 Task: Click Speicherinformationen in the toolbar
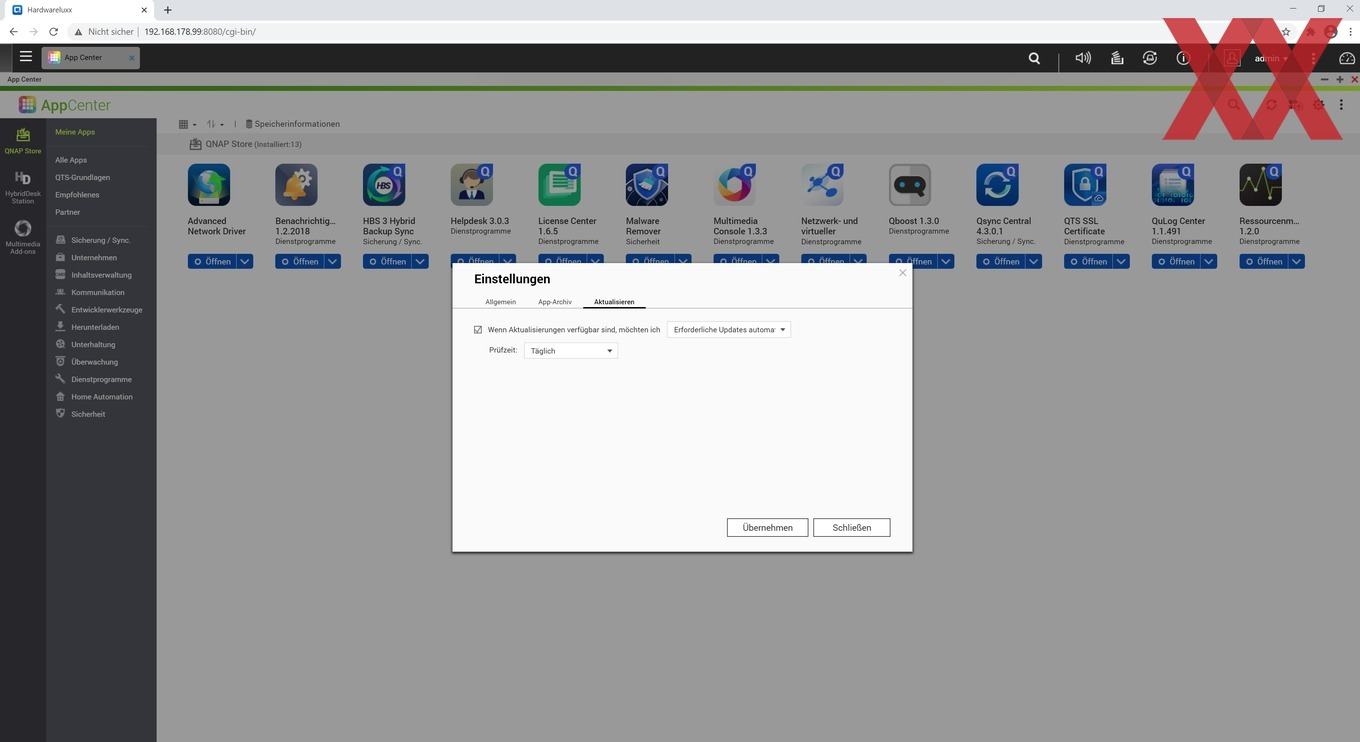[293, 124]
